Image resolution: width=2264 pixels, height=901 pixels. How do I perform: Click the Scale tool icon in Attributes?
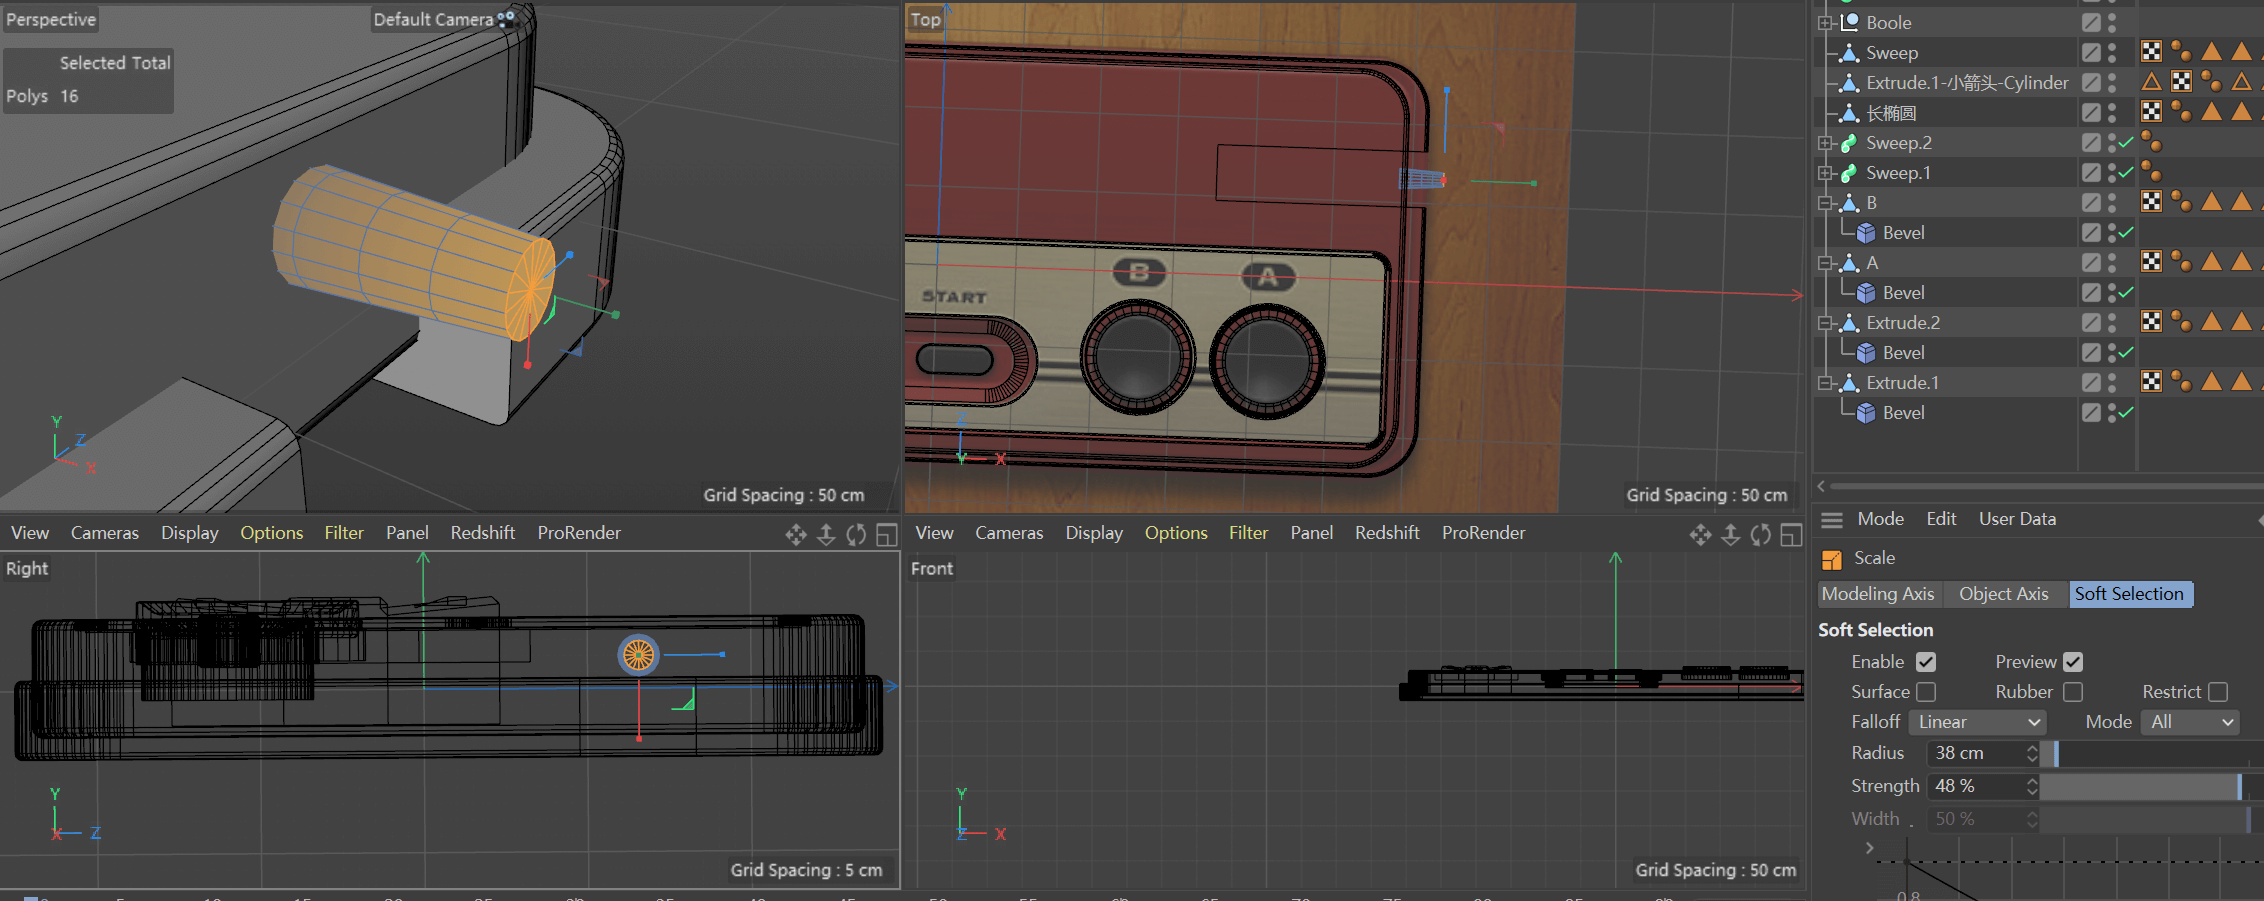1832,559
